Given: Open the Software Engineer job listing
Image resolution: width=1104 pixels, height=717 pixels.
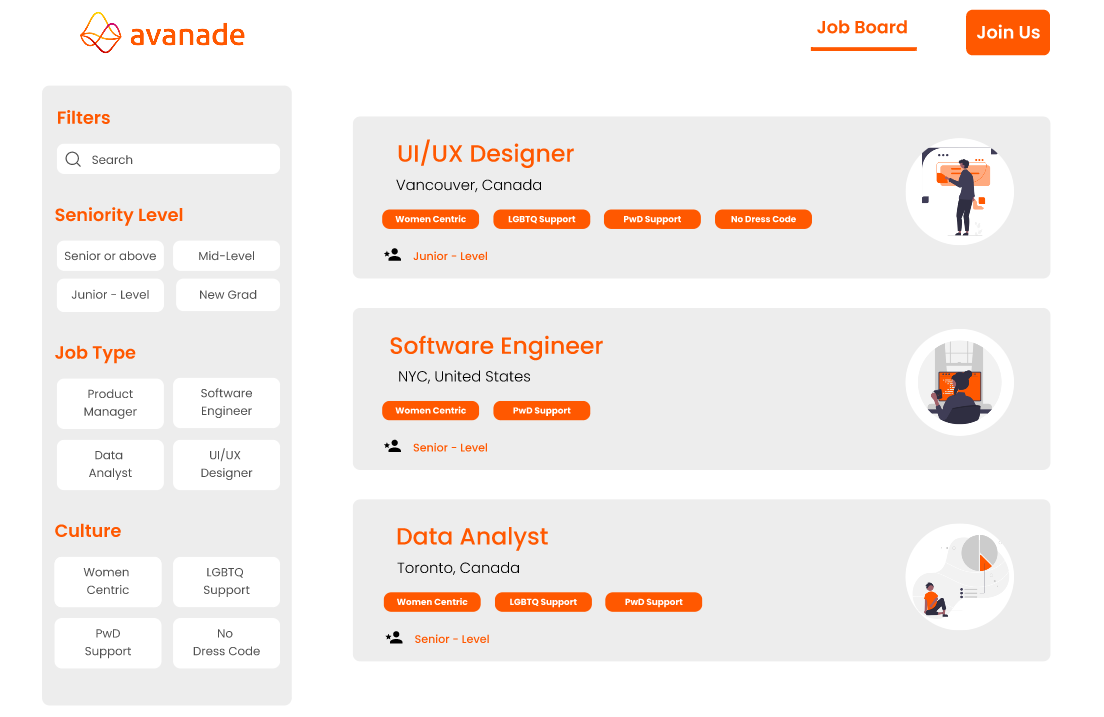Looking at the screenshot, I should pos(495,345).
